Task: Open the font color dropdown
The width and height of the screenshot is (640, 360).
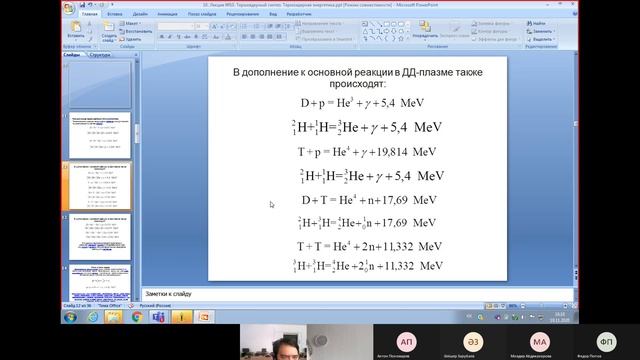Action: pos(228,37)
